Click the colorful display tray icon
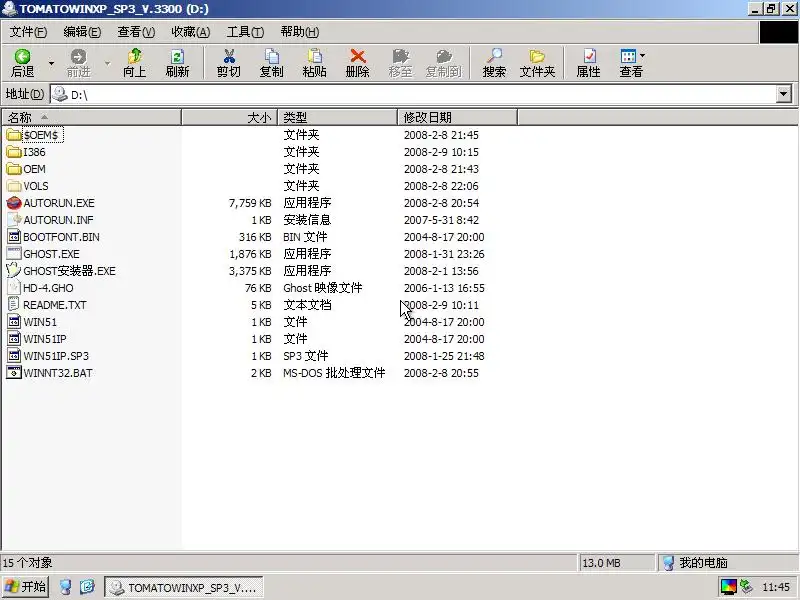Screen dimensions: 800x600 (x=729, y=587)
